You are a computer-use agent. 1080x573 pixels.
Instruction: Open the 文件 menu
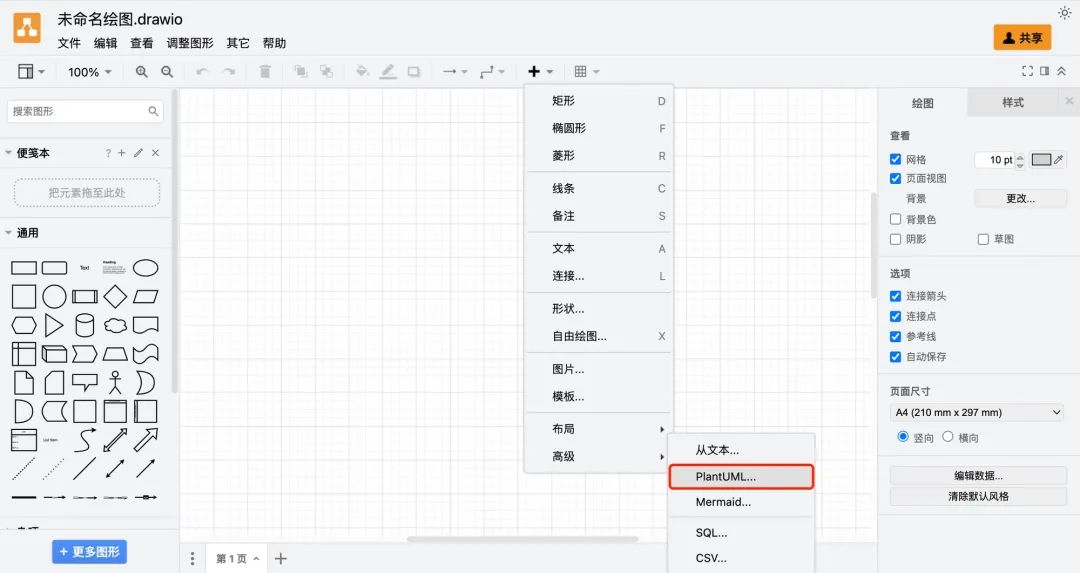point(69,43)
